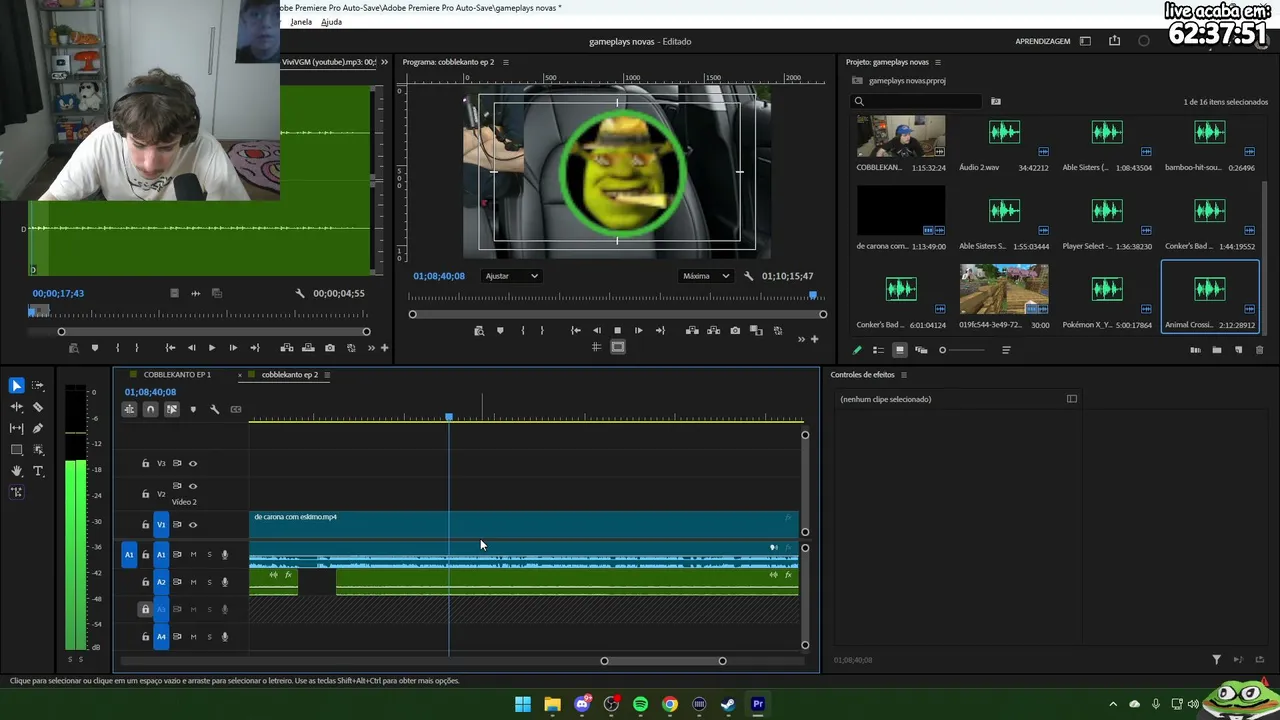Click Lift button in Program monitor

tap(692, 331)
